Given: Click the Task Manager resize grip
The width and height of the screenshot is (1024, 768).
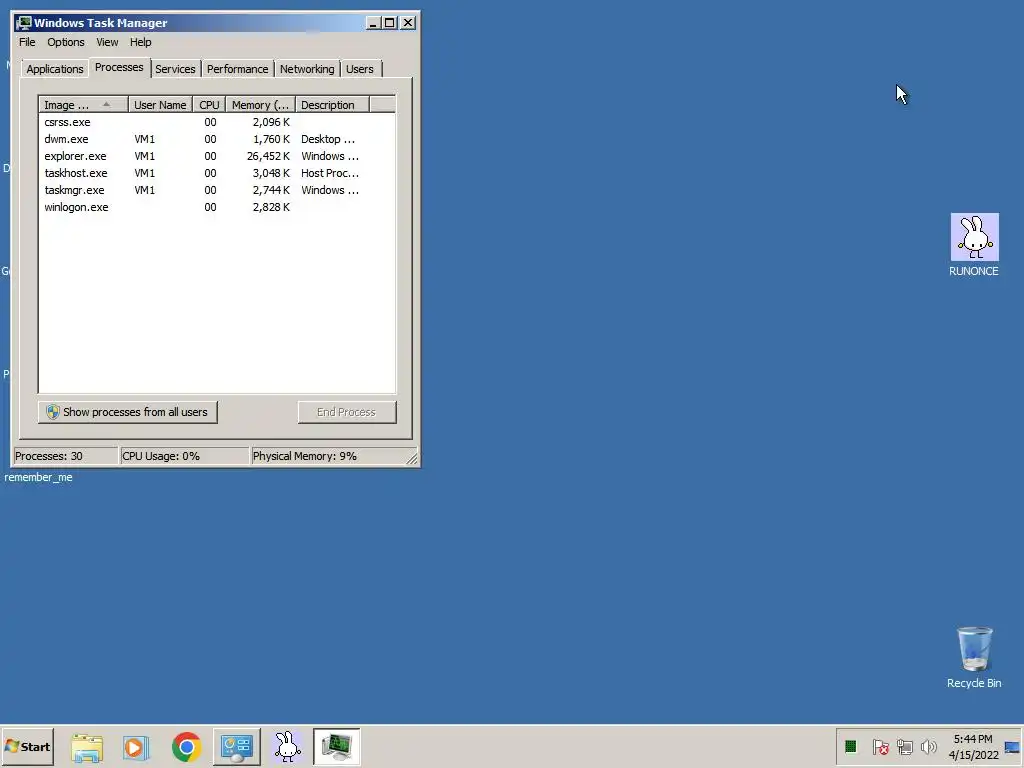Looking at the screenshot, I should [412, 458].
